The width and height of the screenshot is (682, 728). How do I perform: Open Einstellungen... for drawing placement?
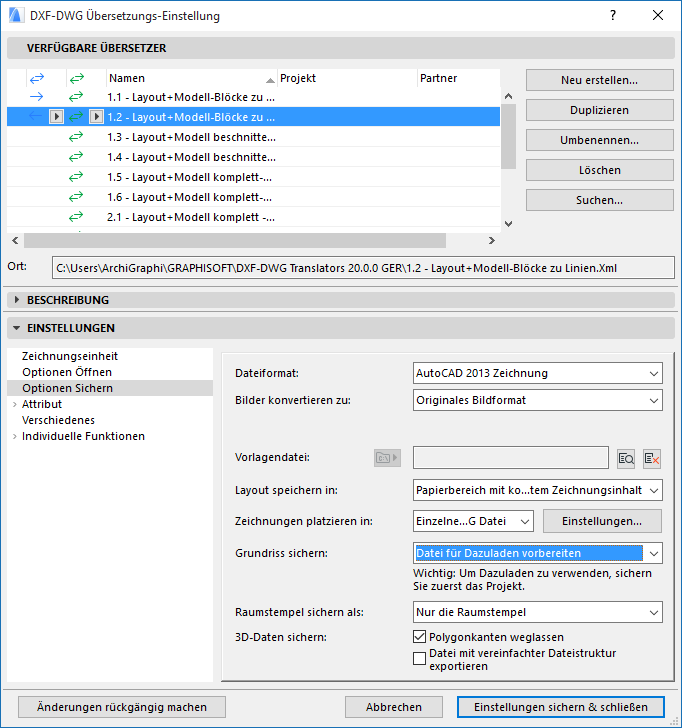pos(602,521)
